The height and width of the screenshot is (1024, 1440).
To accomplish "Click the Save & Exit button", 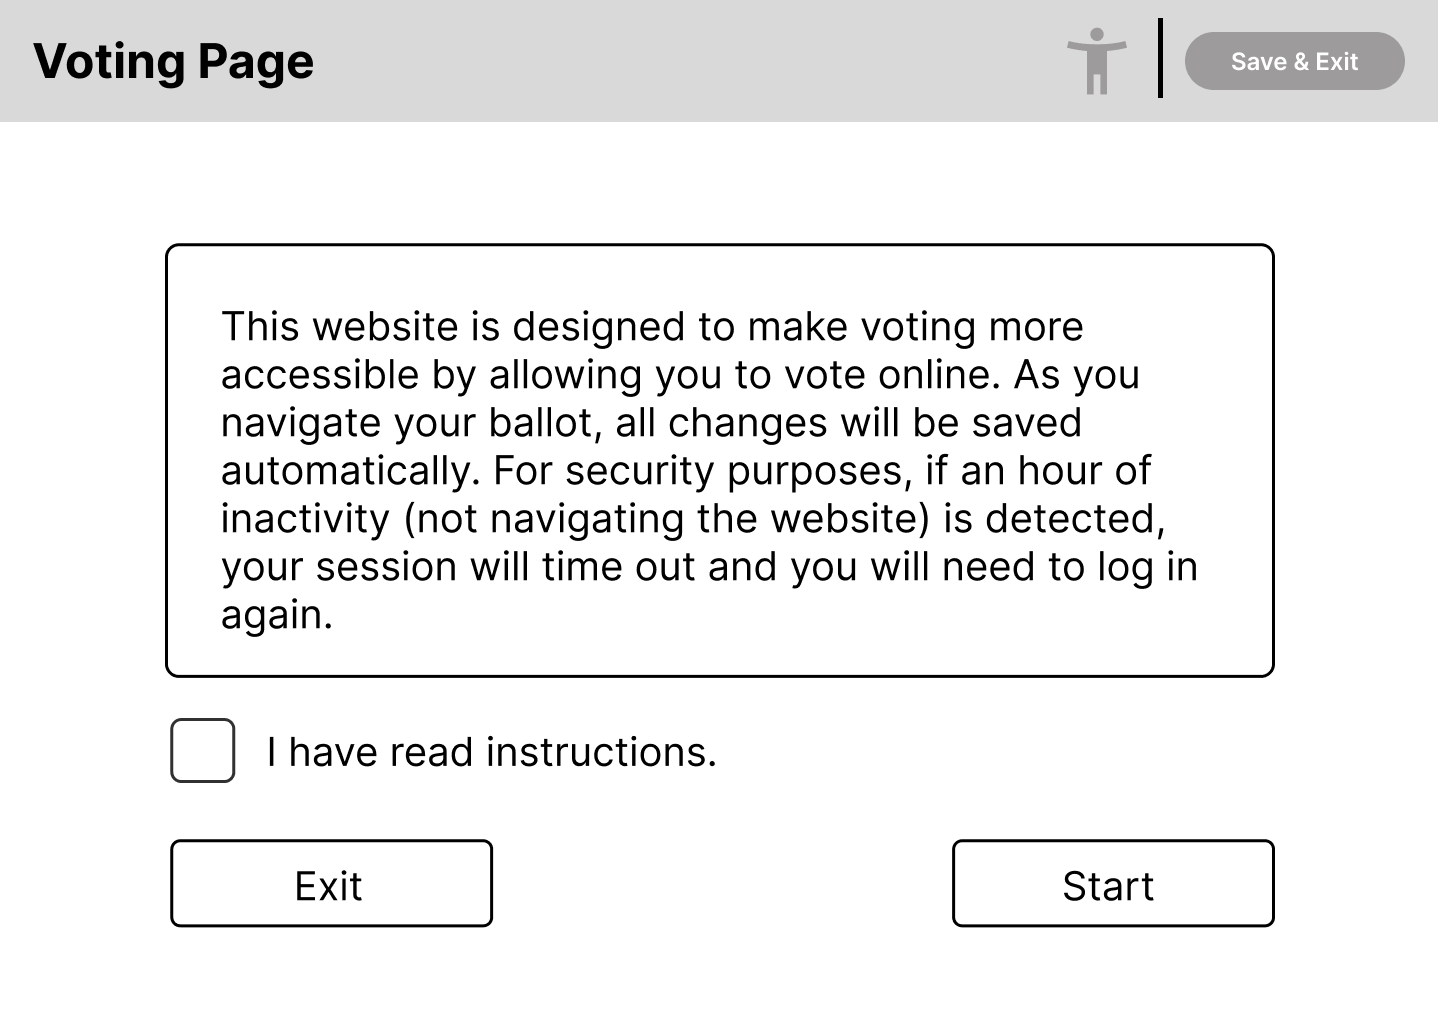I will tap(1294, 61).
